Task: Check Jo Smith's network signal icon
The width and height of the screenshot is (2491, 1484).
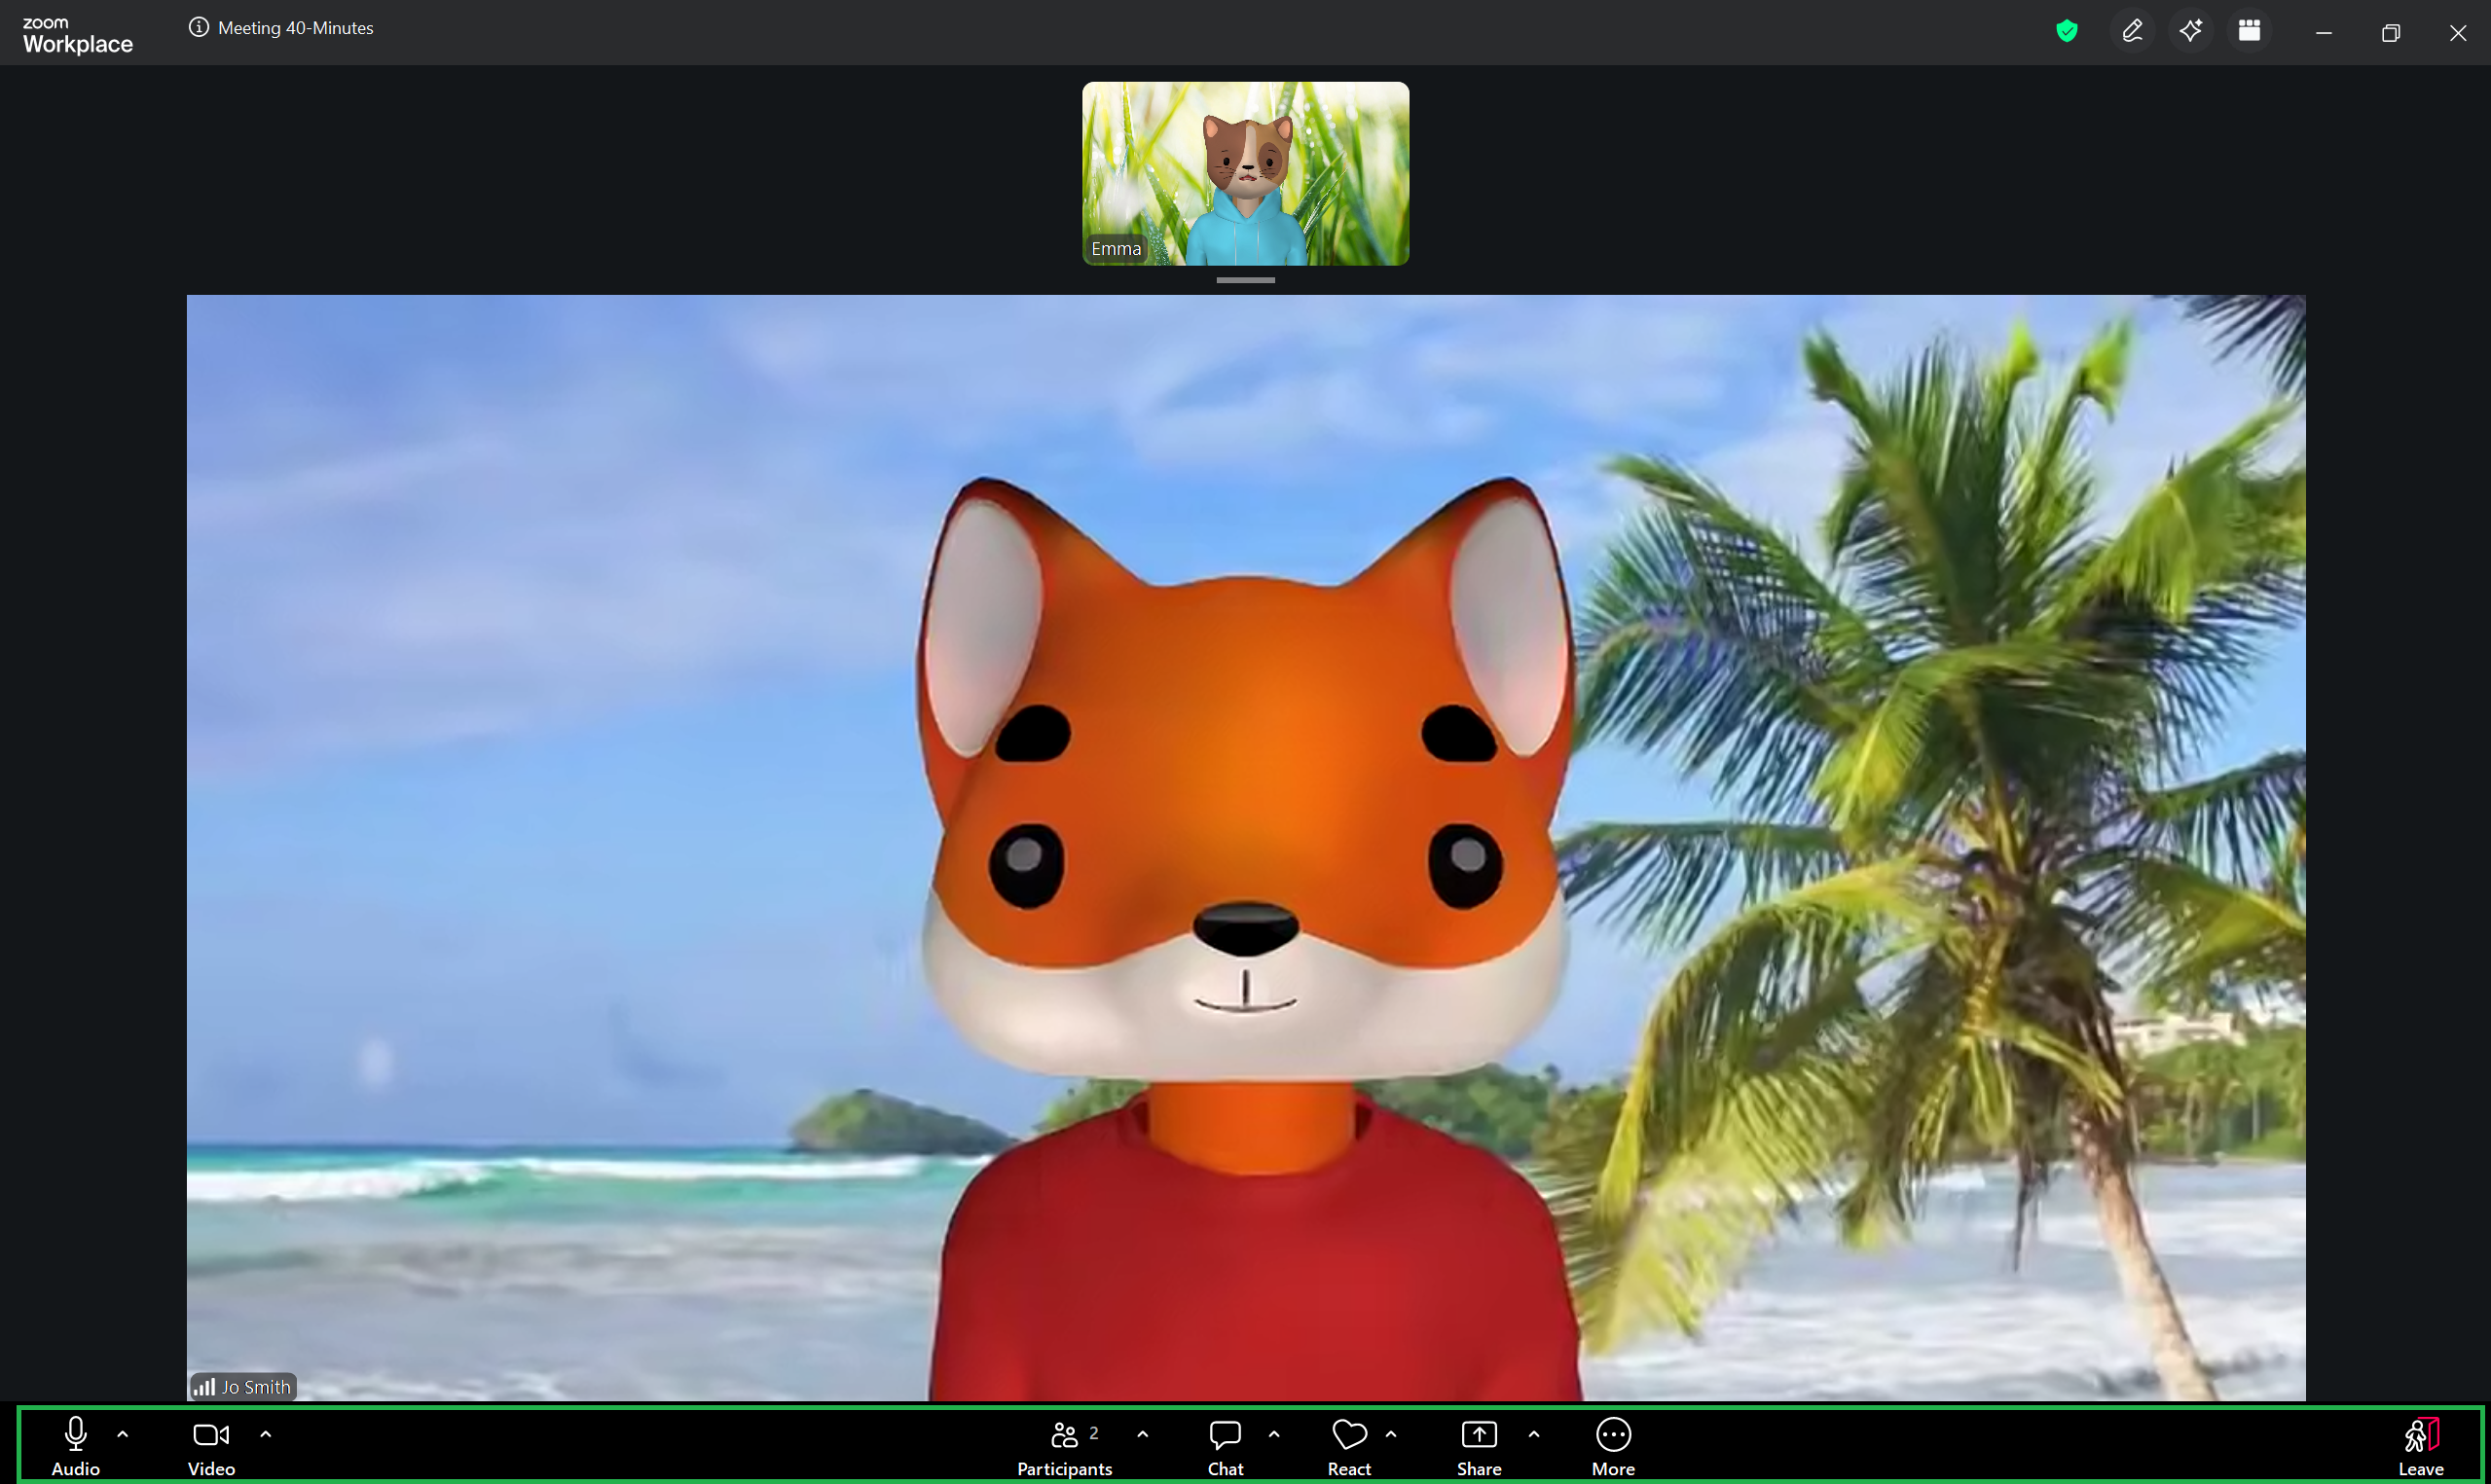Action: (205, 1387)
